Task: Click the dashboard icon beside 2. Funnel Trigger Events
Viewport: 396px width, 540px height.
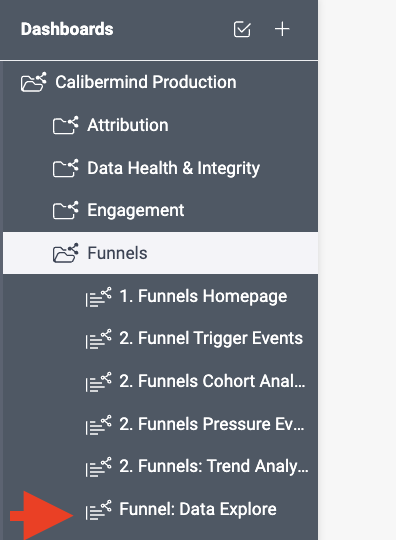Action: coord(98,339)
